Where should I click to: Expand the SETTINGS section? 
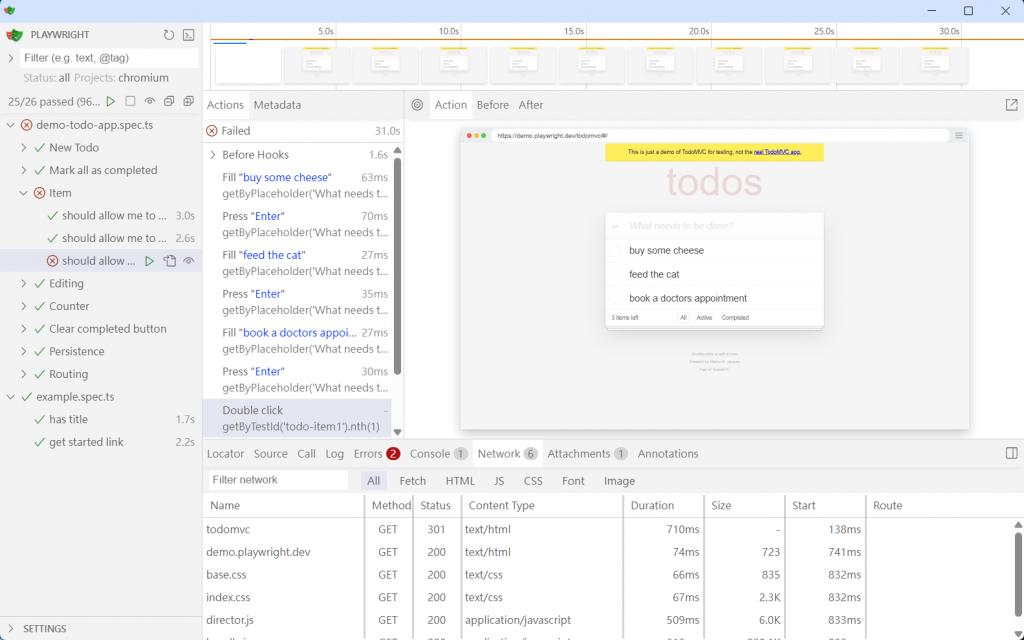pyautogui.click(x=10, y=628)
